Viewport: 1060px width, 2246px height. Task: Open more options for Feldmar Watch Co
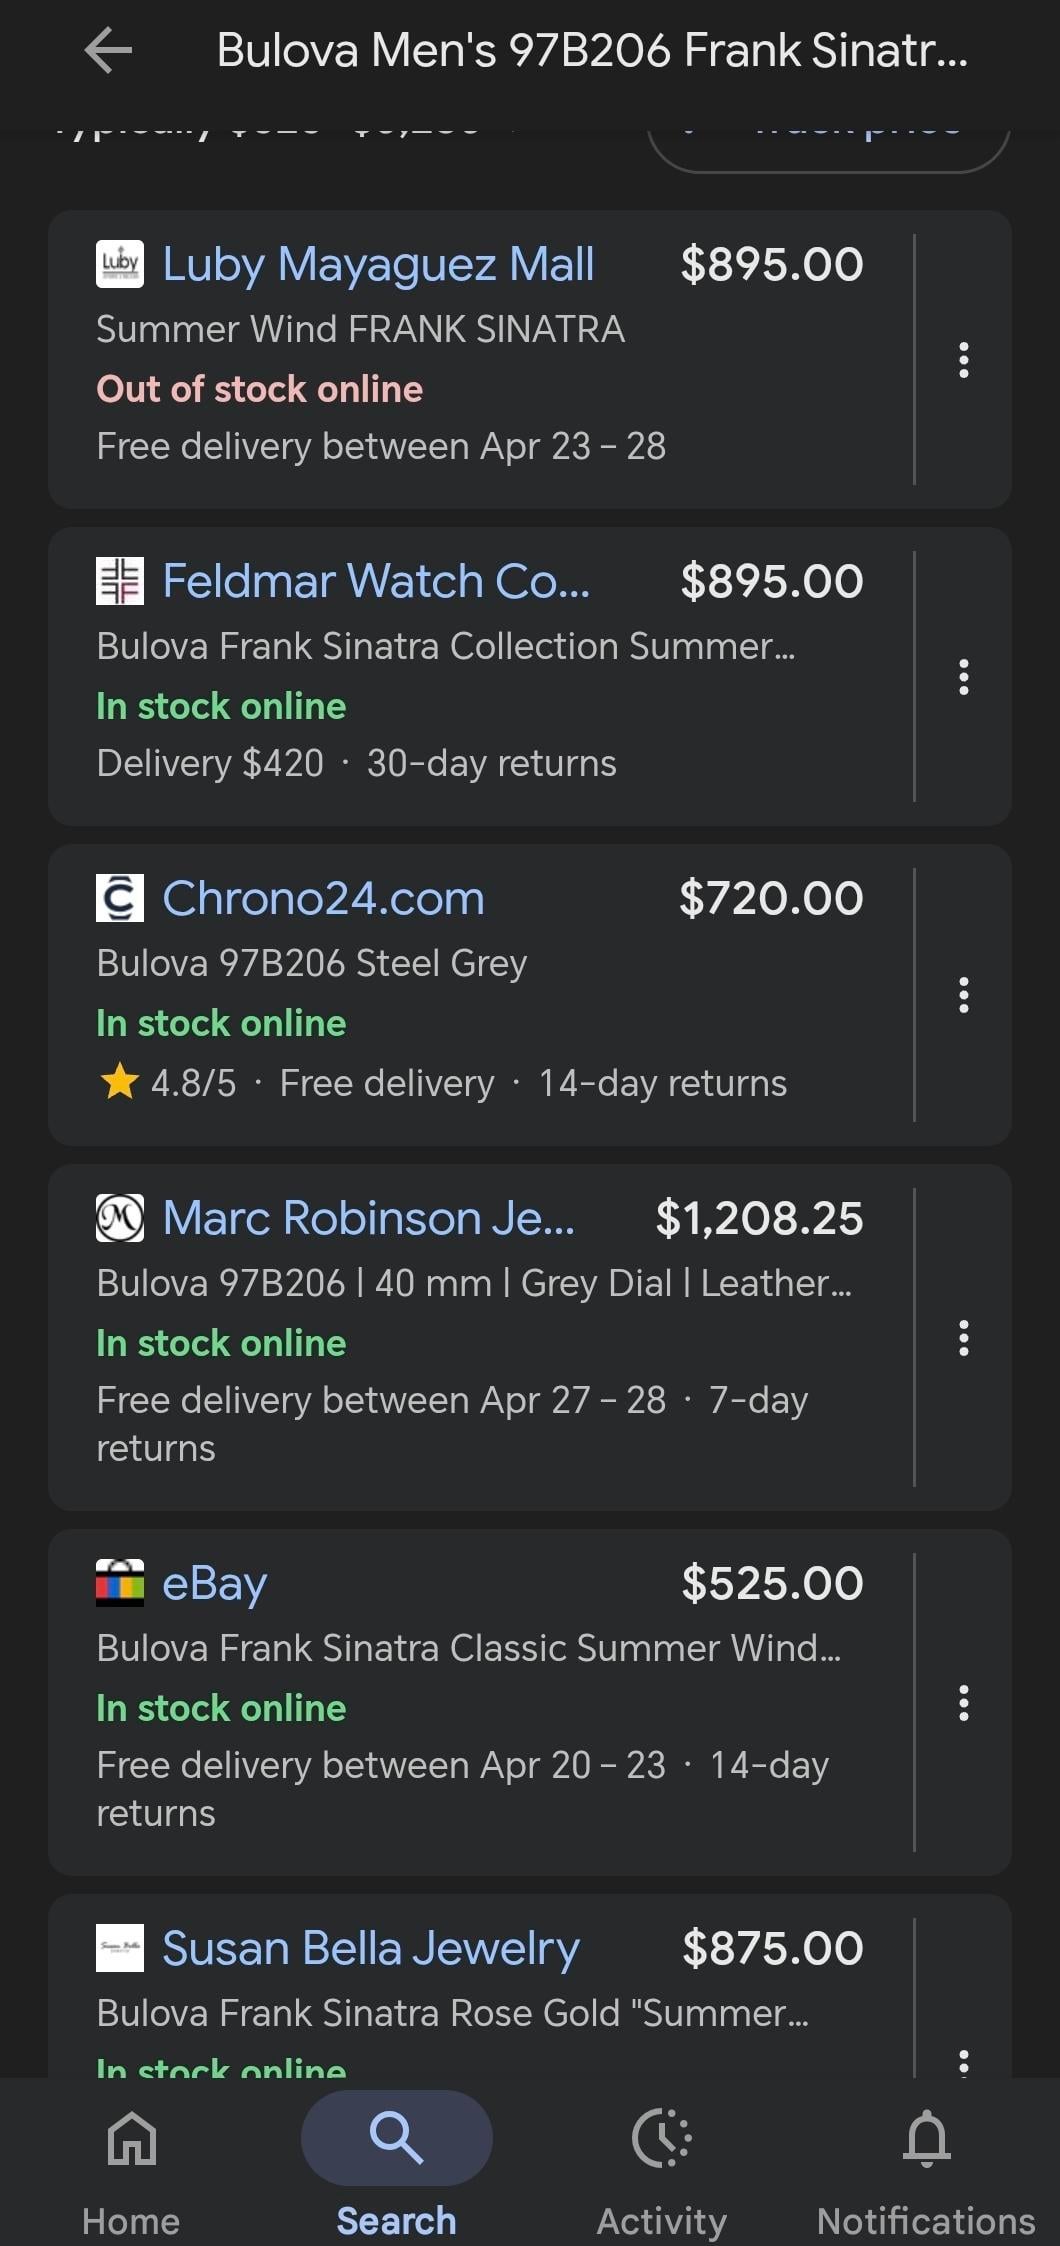coord(963,677)
